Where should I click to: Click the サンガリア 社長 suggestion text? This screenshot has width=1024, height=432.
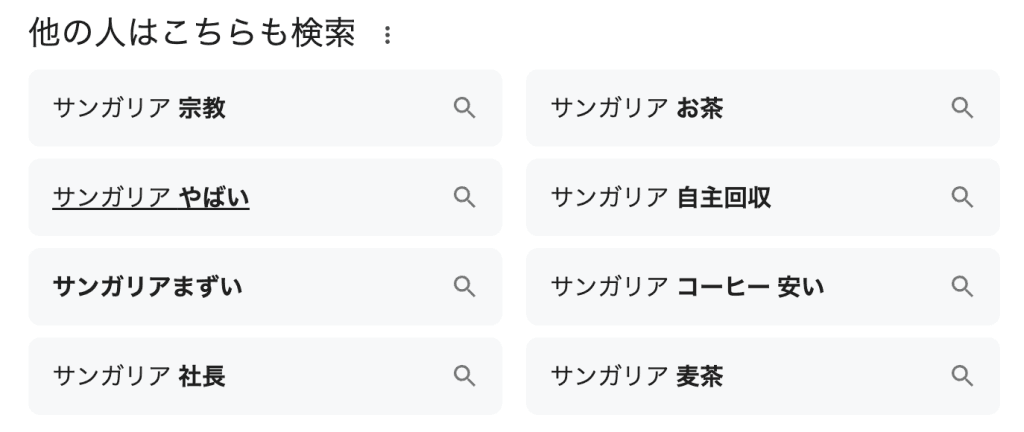coord(139,376)
